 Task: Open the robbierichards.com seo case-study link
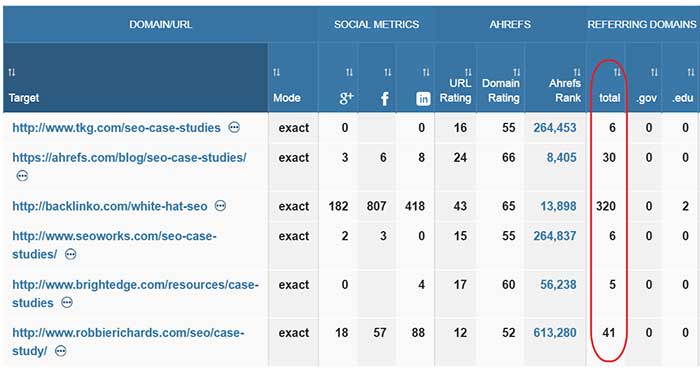pyautogui.click(x=128, y=342)
